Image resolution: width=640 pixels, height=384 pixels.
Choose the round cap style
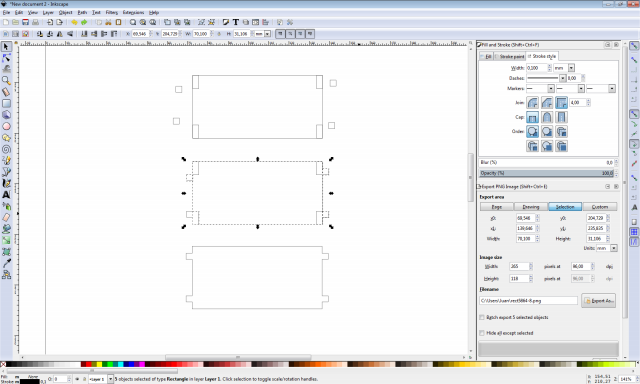(547, 117)
